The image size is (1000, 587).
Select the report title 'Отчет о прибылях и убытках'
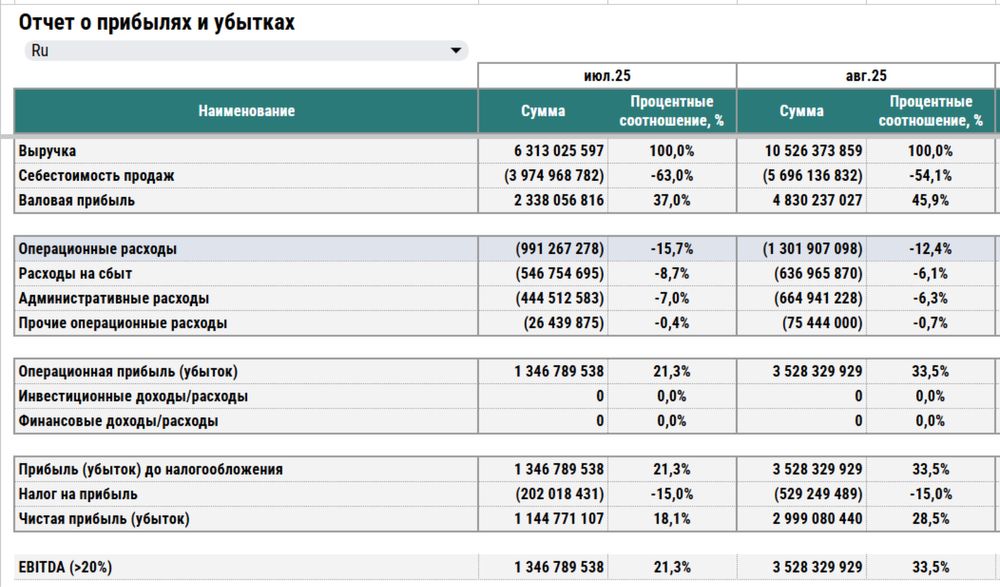tap(157, 22)
